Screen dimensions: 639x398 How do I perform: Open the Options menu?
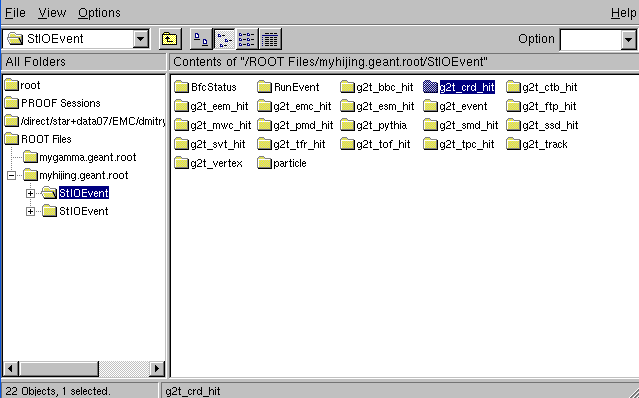99,13
